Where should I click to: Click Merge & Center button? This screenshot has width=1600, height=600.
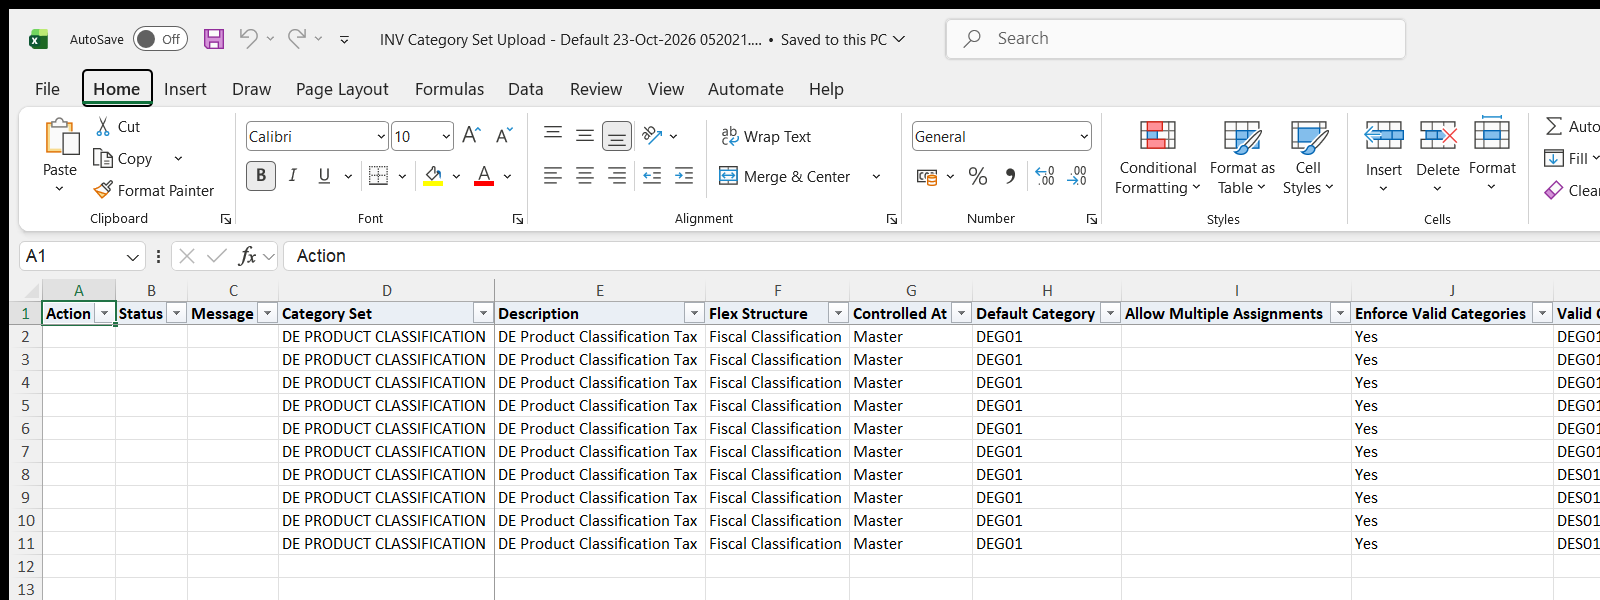[x=785, y=176]
